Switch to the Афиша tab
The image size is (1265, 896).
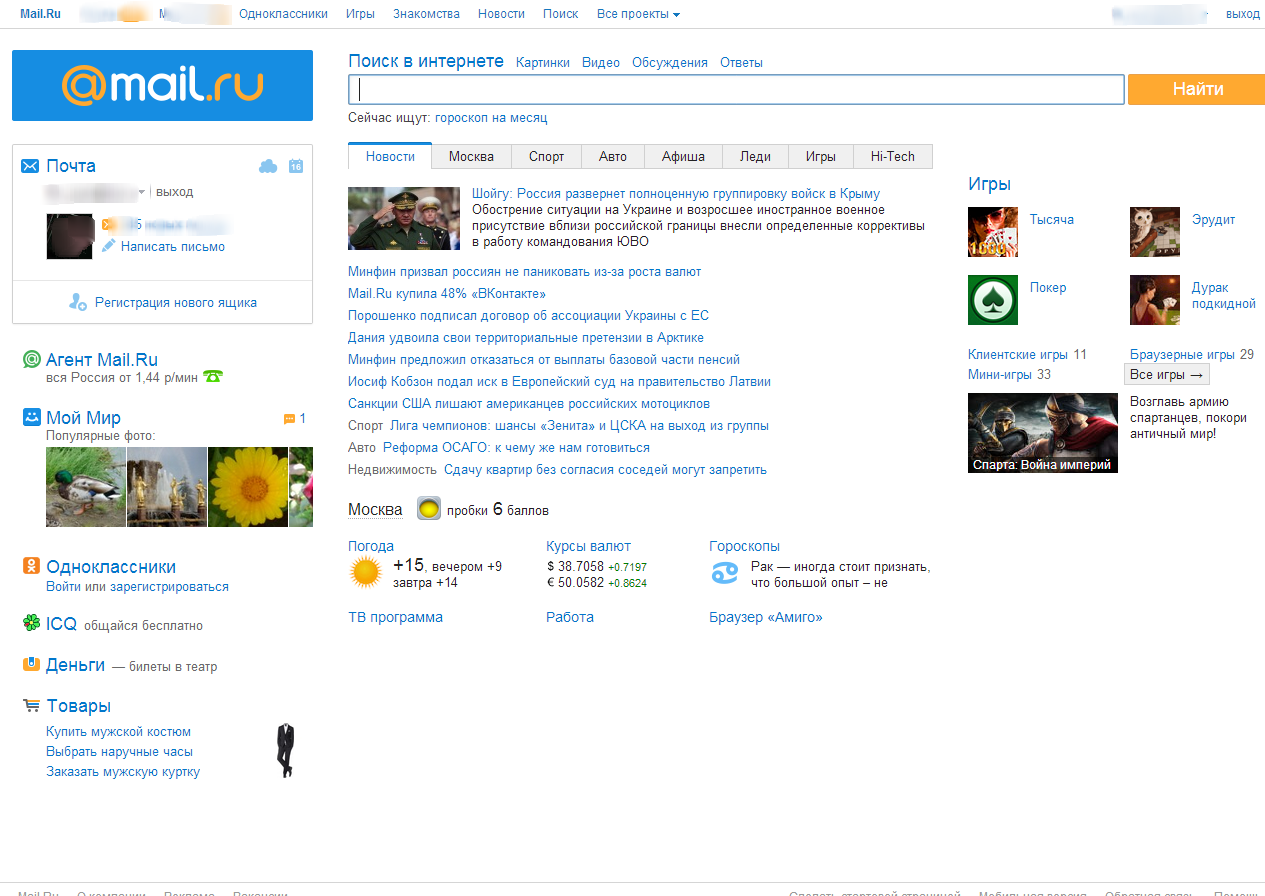683,156
